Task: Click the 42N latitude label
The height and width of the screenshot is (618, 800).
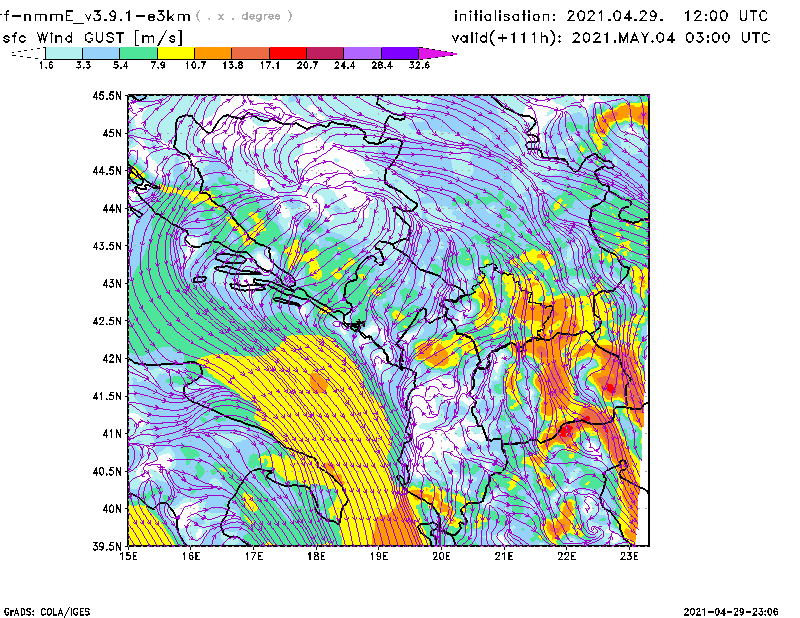Action: click(x=112, y=358)
